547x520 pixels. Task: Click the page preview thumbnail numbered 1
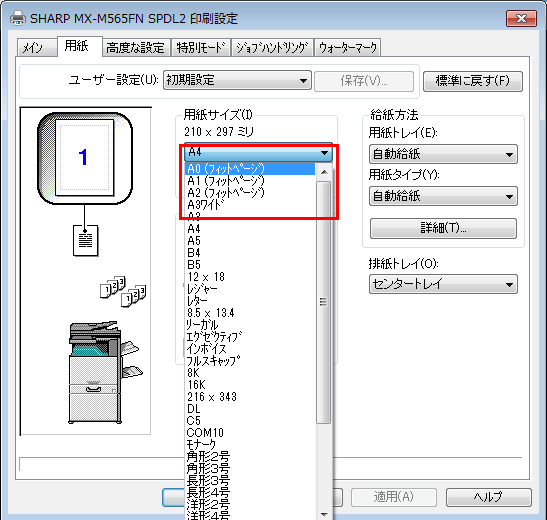(x=85, y=157)
